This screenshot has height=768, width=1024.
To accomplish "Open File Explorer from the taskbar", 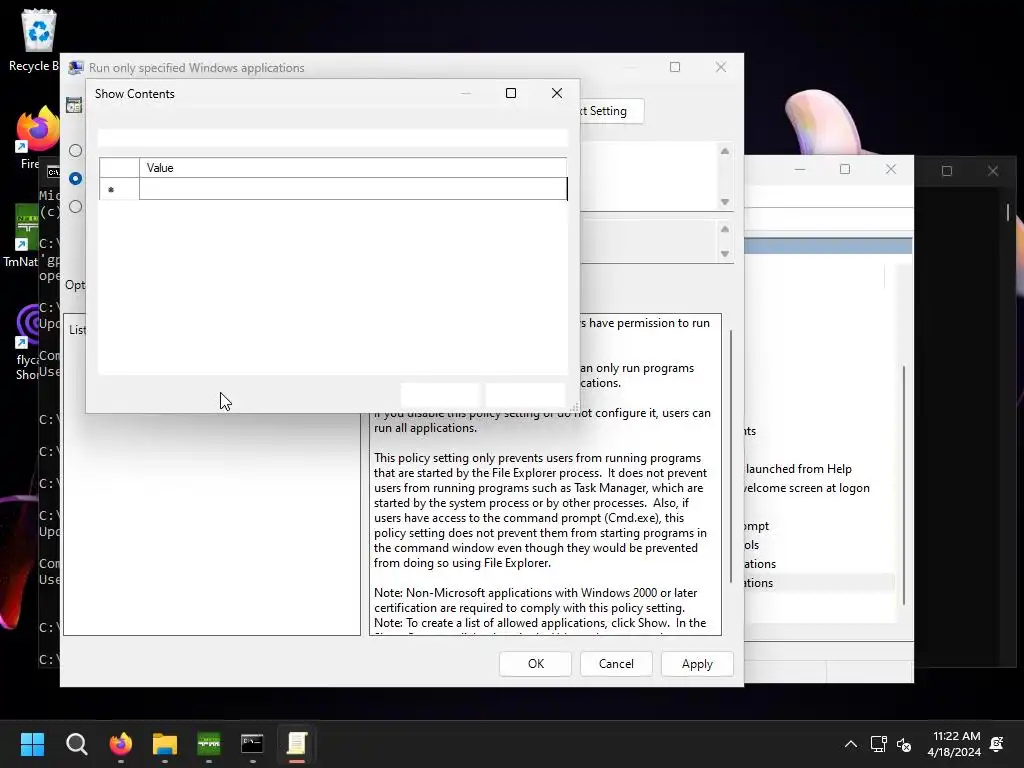I will pyautogui.click(x=165, y=743).
